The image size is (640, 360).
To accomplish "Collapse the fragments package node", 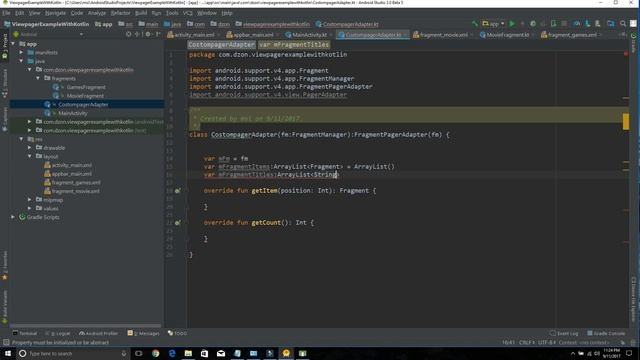I will pos(38,78).
